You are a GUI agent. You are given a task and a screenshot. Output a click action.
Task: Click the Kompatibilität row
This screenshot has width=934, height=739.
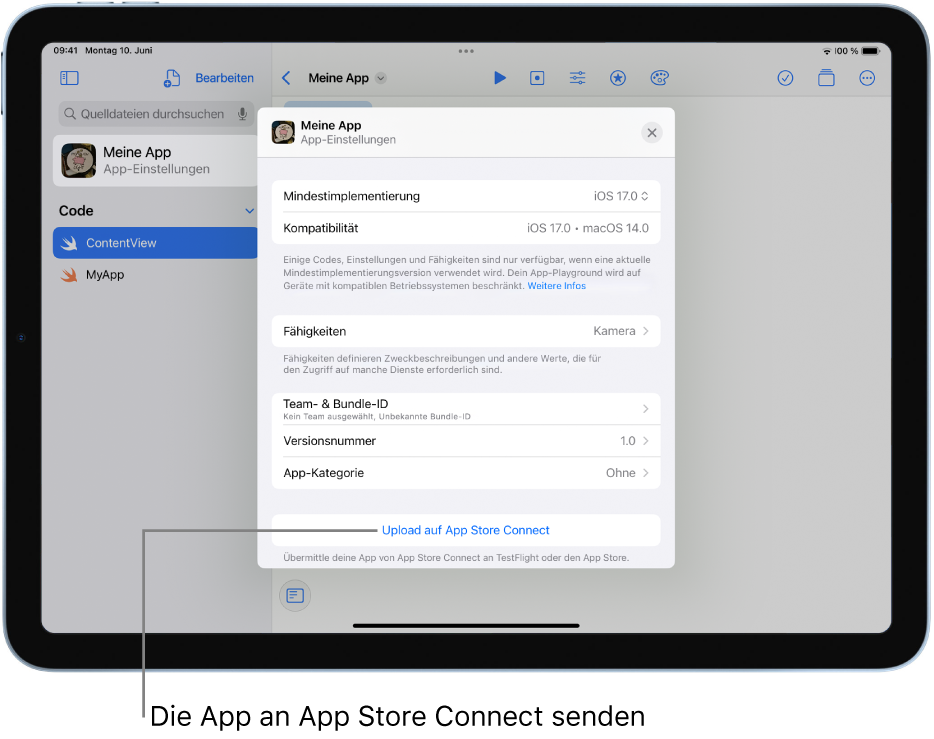pos(466,228)
